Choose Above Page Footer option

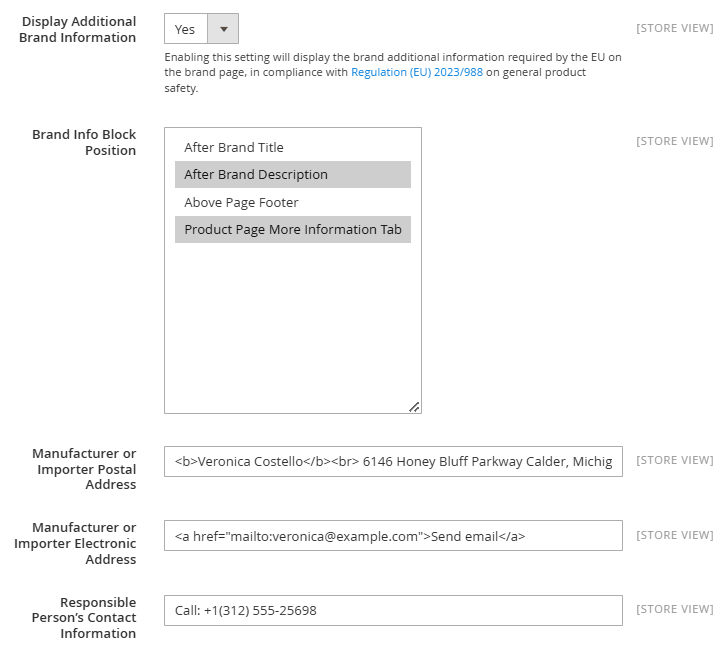tap(292, 202)
